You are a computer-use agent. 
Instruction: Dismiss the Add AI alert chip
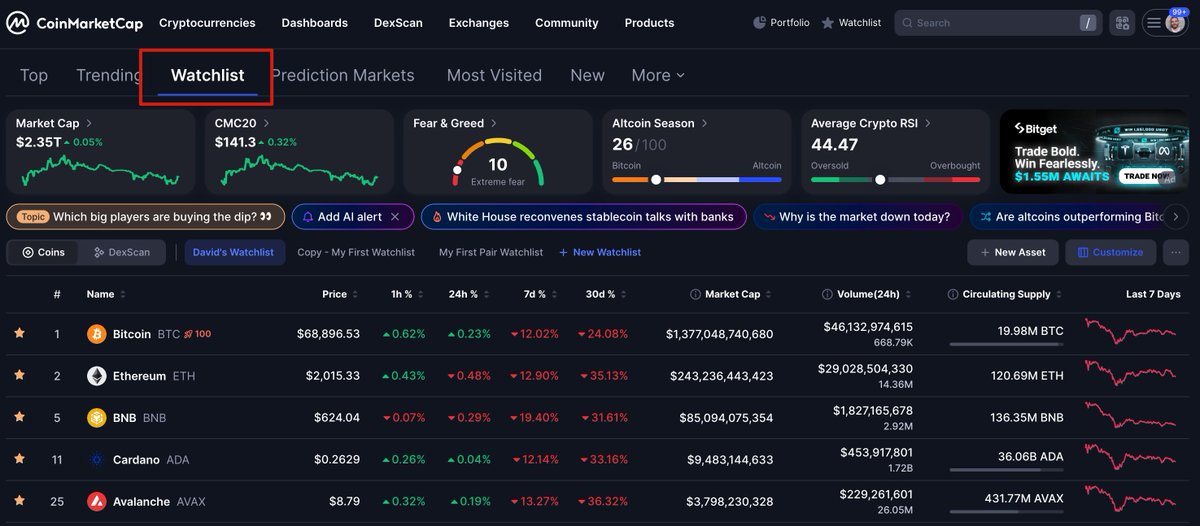(395, 217)
